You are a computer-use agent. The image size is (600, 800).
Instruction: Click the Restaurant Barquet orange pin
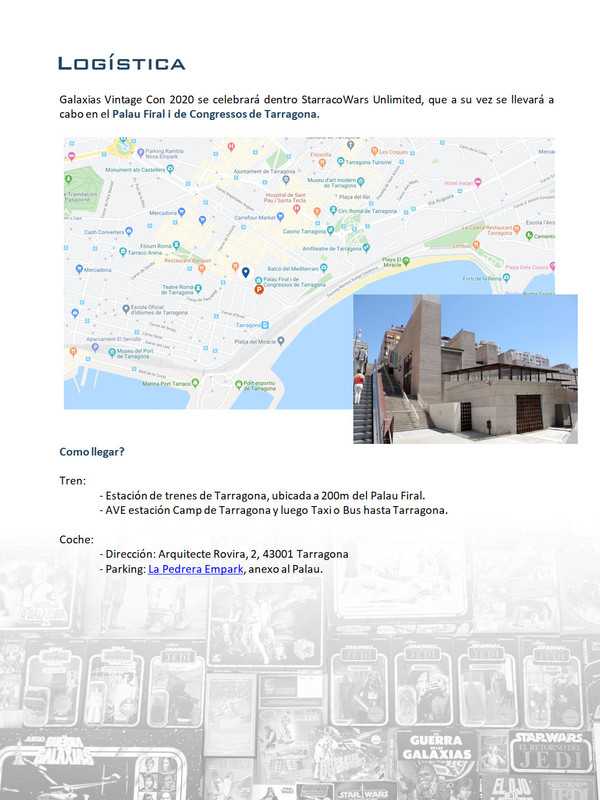pyautogui.click(x=202, y=268)
